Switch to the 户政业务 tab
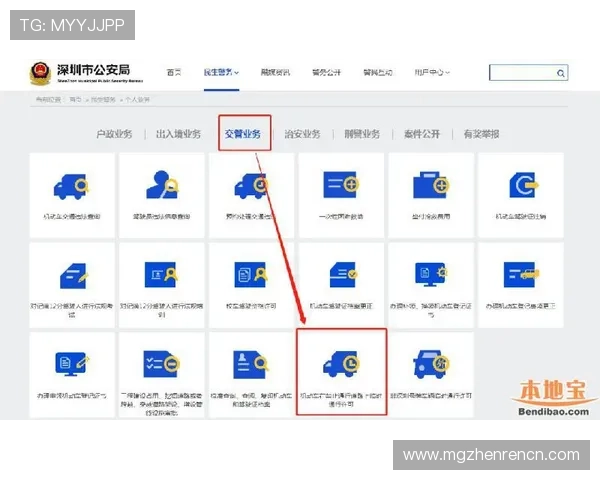The image size is (600, 480). click(114, 134)
